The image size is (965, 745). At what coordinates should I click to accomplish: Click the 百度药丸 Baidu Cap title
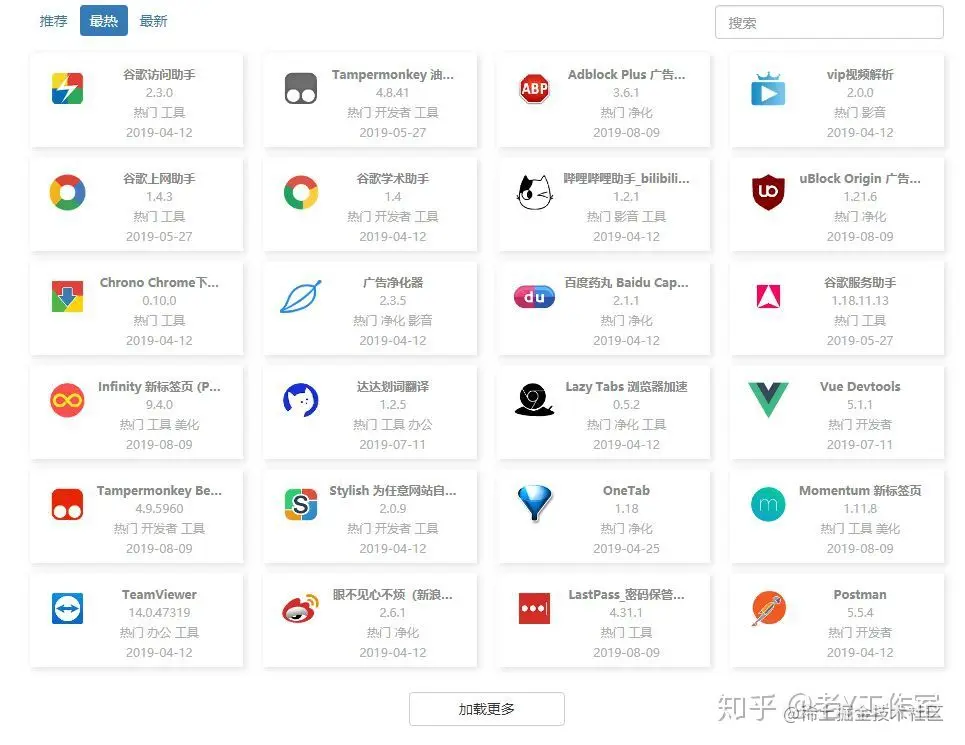point(626,282)
